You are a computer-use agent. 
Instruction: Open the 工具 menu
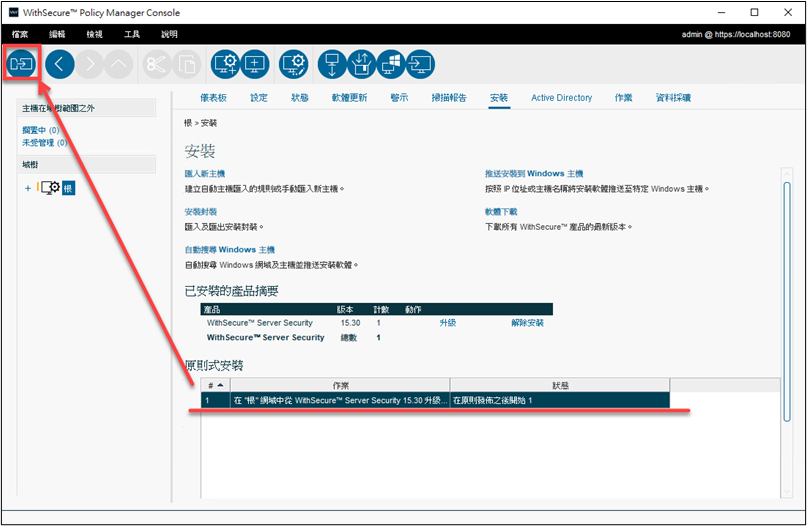pyautogui.click(x=132, y=34)
